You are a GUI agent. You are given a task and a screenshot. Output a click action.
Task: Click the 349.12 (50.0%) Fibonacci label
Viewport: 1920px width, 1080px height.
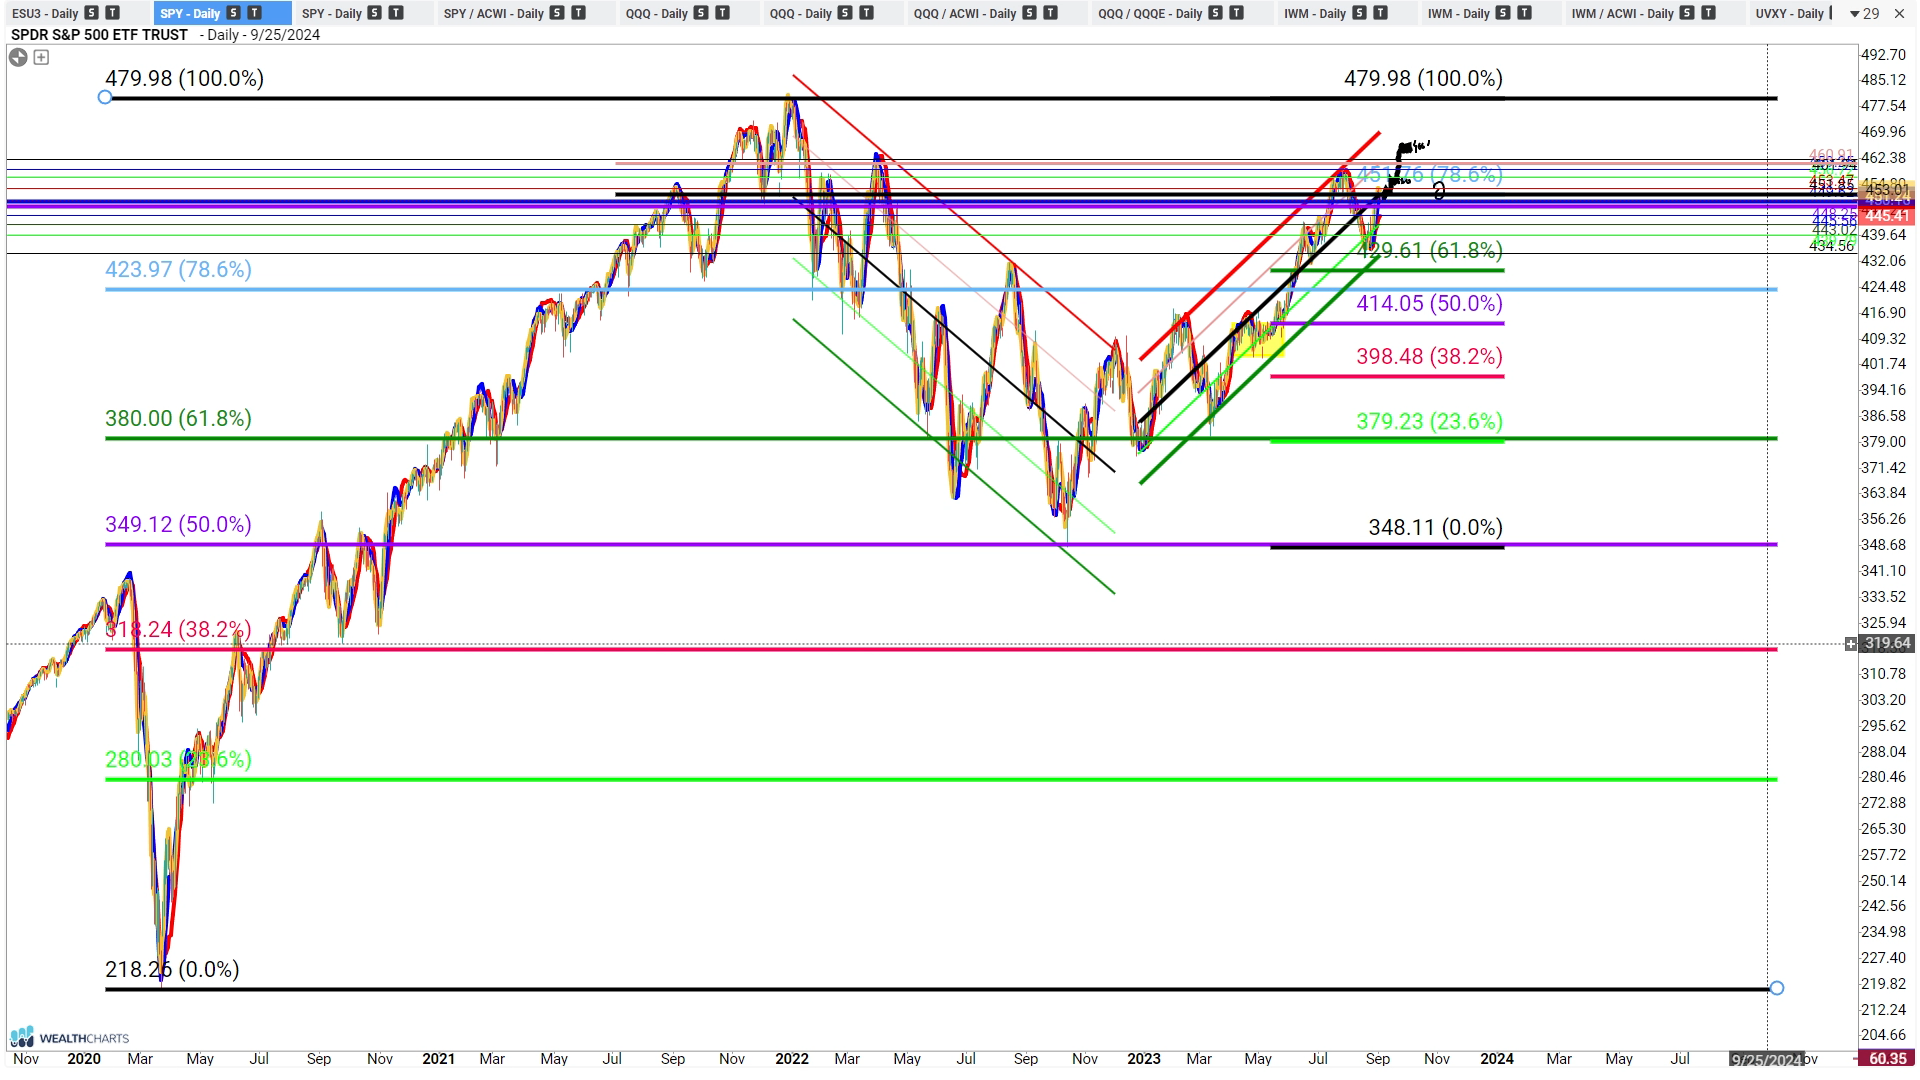tap(179, 524)
